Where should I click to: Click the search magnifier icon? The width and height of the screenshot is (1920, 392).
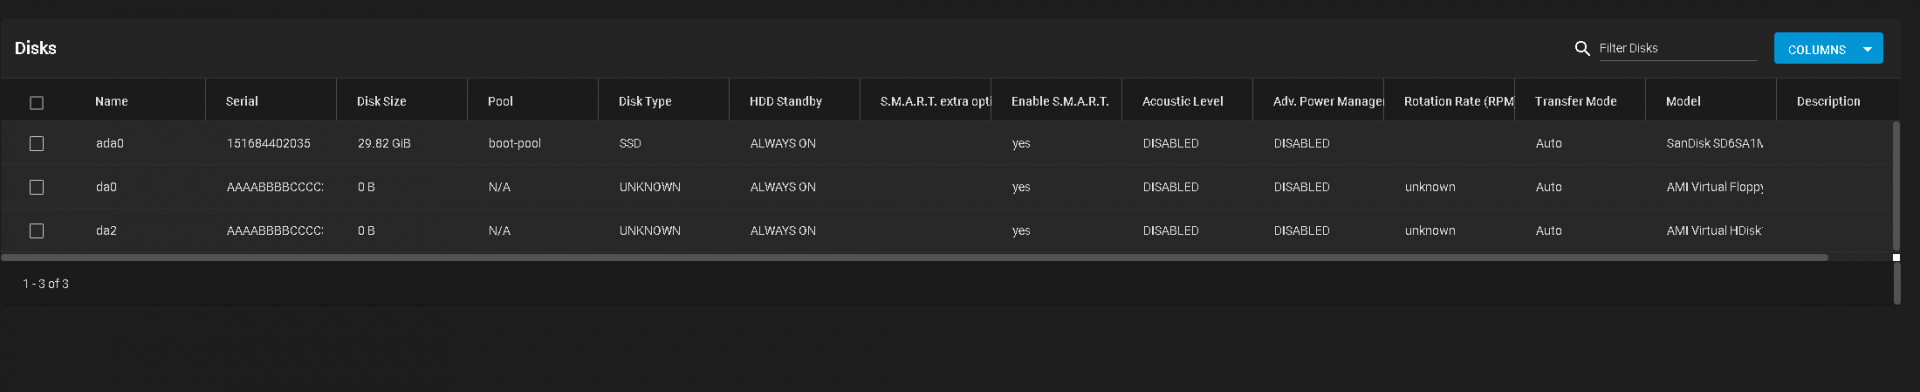coord(1582,48)
